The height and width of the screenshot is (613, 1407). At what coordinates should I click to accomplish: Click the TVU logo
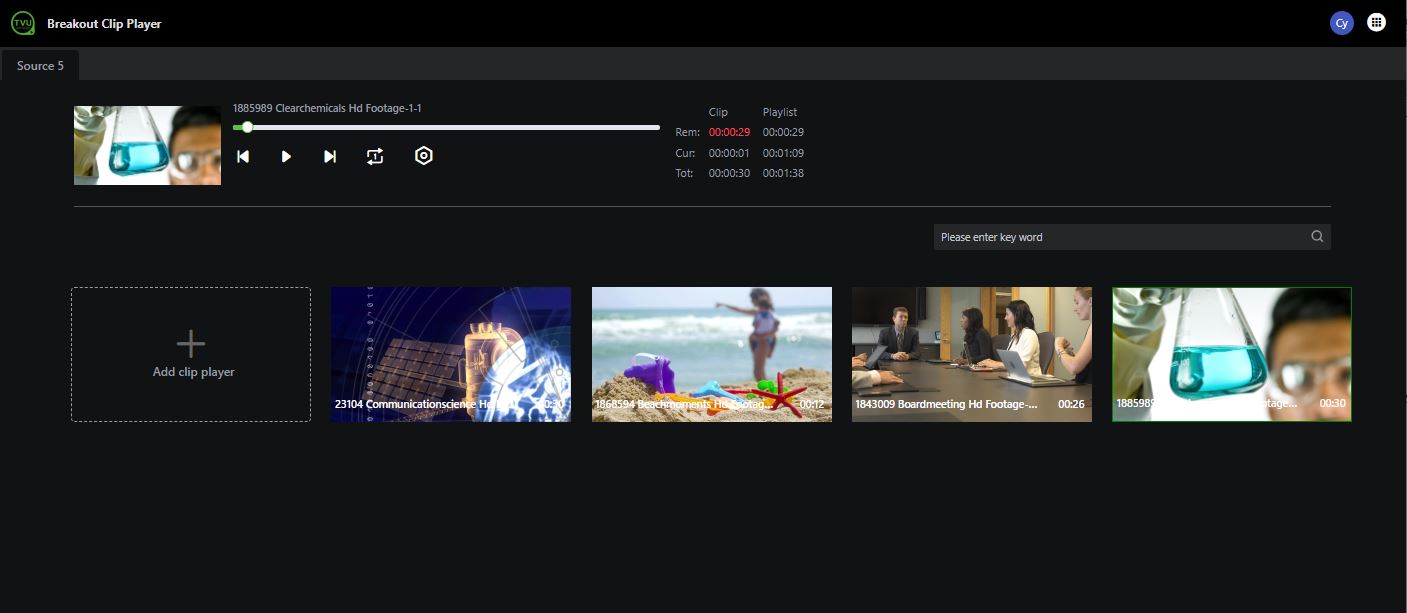pyautogui.click(x=22, y=21)
